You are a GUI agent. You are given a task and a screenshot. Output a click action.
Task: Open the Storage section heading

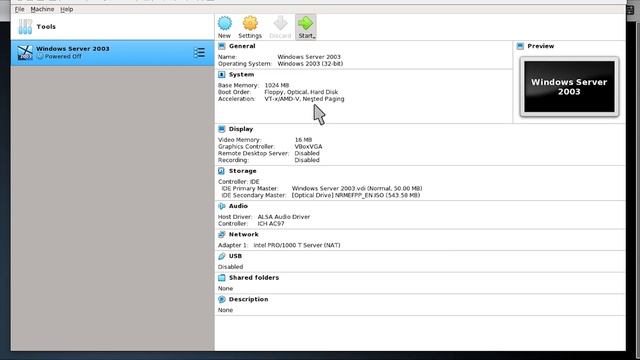pos(242,171)
